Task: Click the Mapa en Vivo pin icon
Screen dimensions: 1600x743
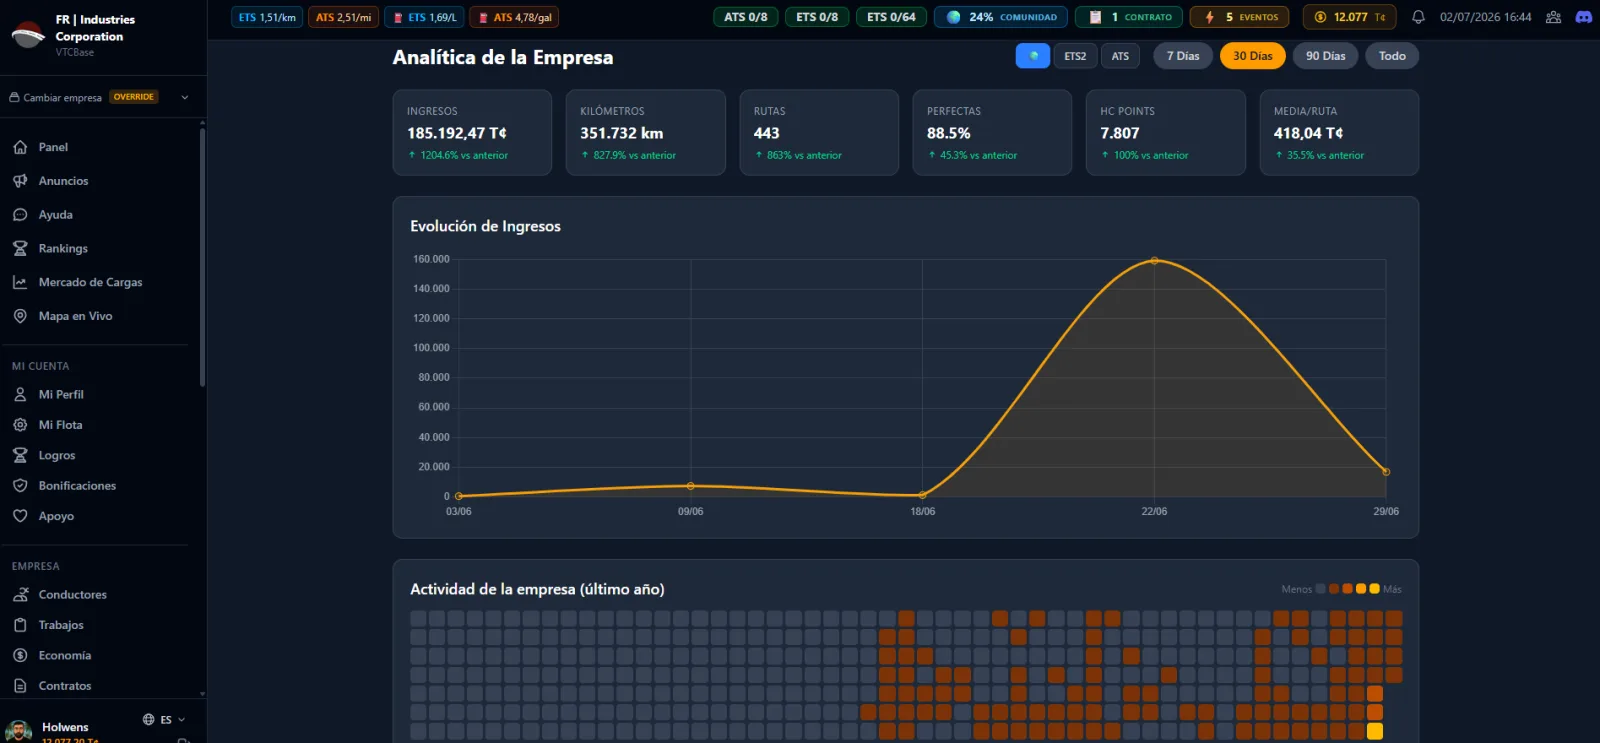Action: tap(20, 316)
